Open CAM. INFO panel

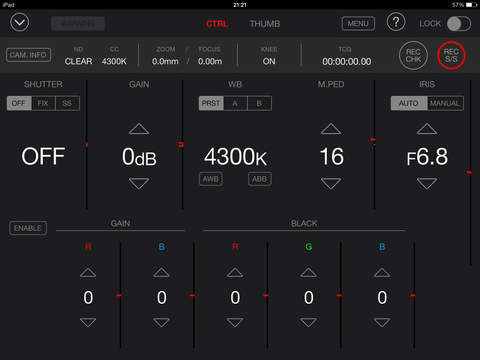pyautogui.click(x=28, y=55)
